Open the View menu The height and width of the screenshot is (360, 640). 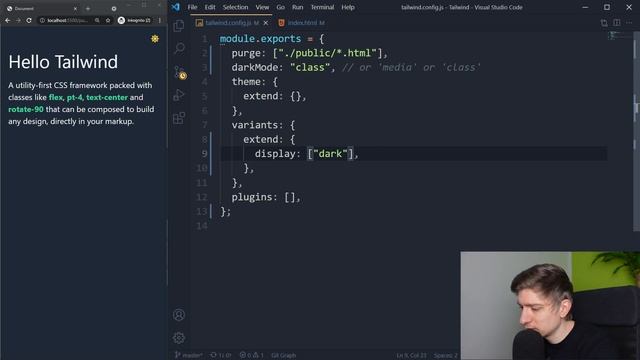(x=262, y=7)
